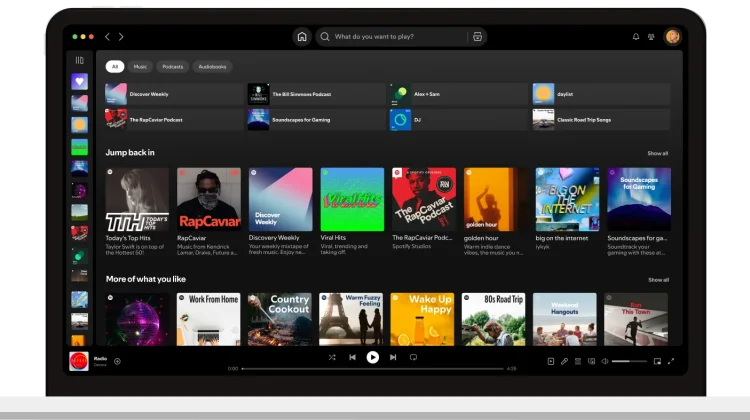Open the now playing album art
The width and height of the screenshot is (750, 420).
point(79,361)
